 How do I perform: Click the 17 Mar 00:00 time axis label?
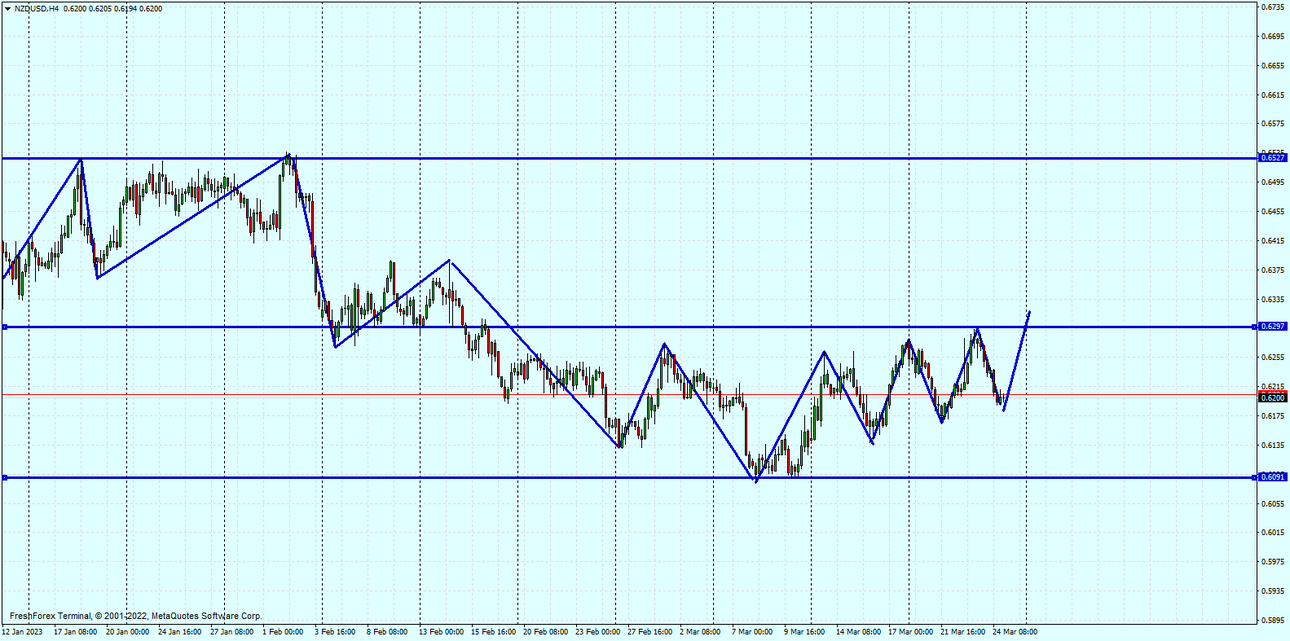[x=911, y=632]
